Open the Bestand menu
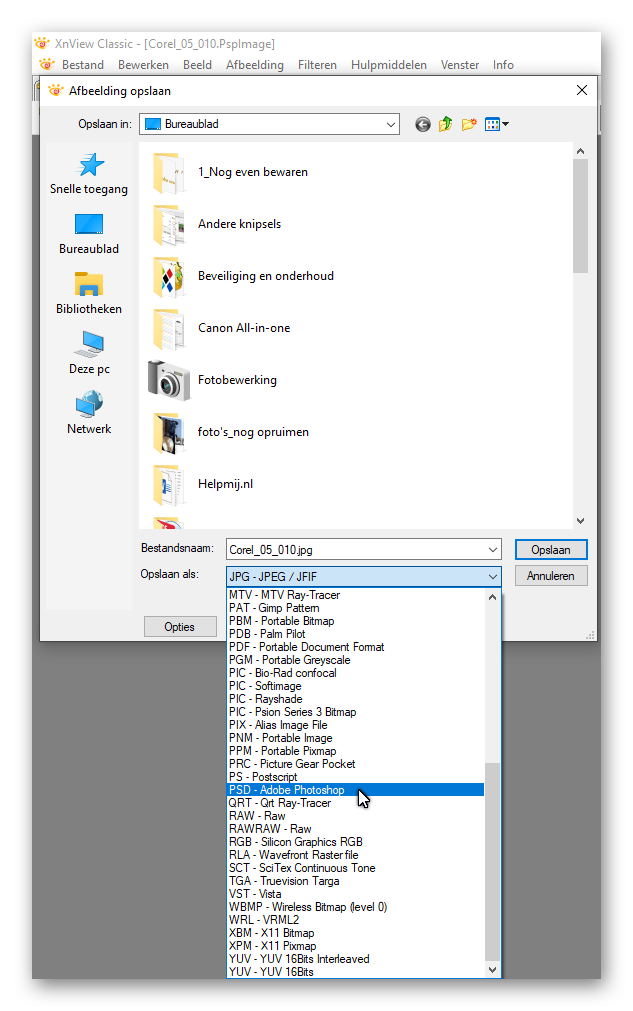Screen dimensions: 633x1011 pos(83,65)
